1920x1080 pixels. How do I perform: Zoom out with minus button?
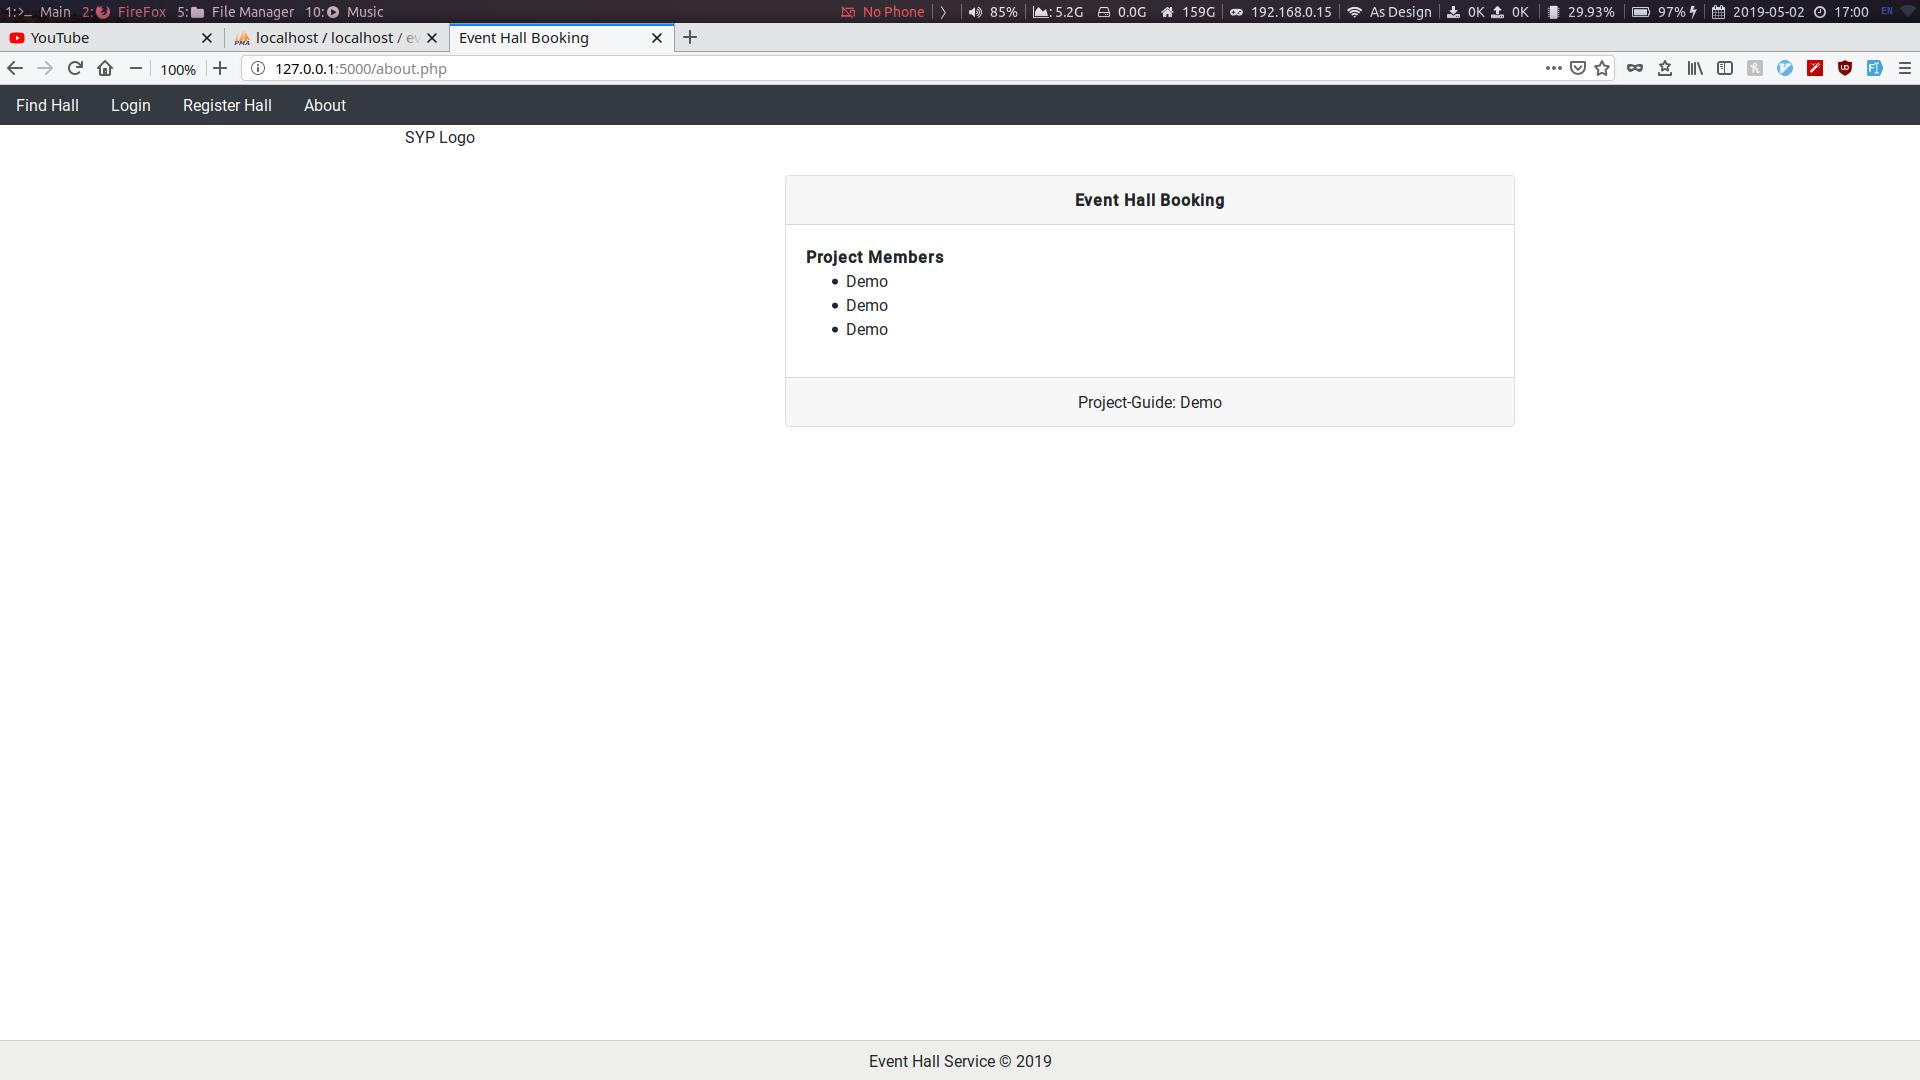tap(136, 68)
